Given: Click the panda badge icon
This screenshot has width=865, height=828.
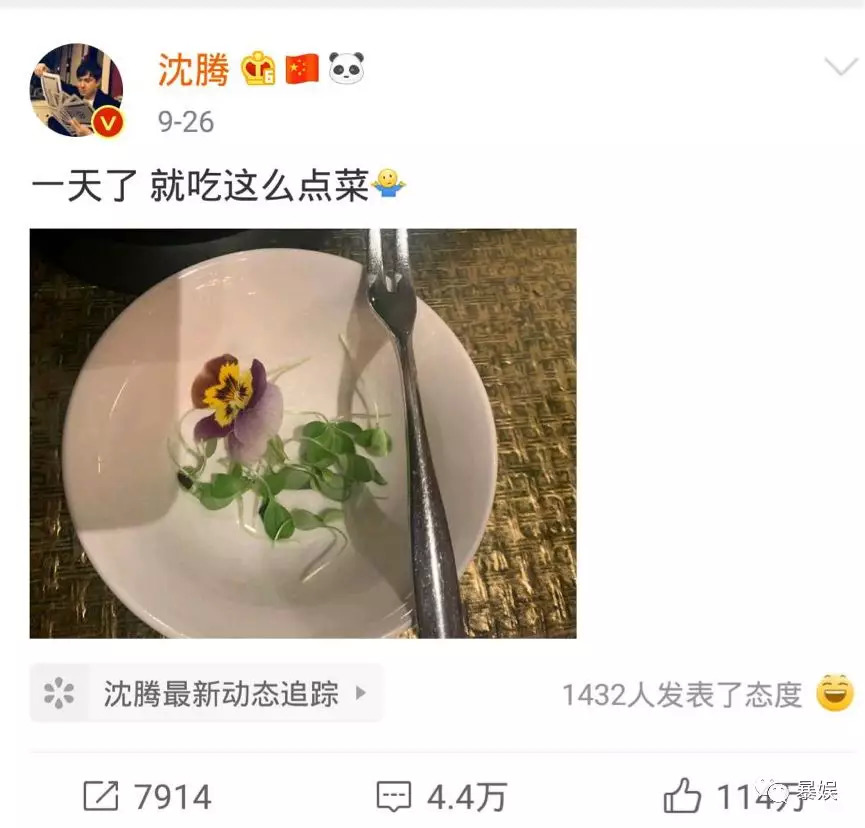Looking at the screenshot, I should (x=346, y=68).
